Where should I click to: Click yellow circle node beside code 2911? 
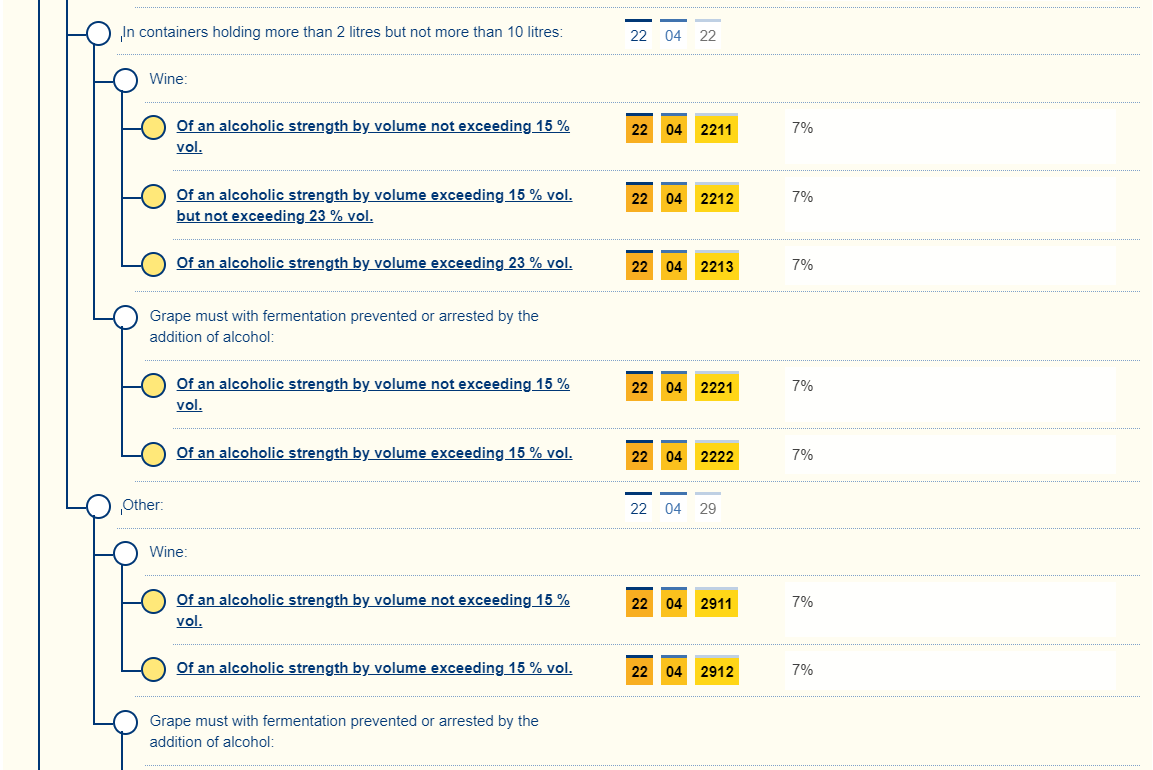point(153,602)
